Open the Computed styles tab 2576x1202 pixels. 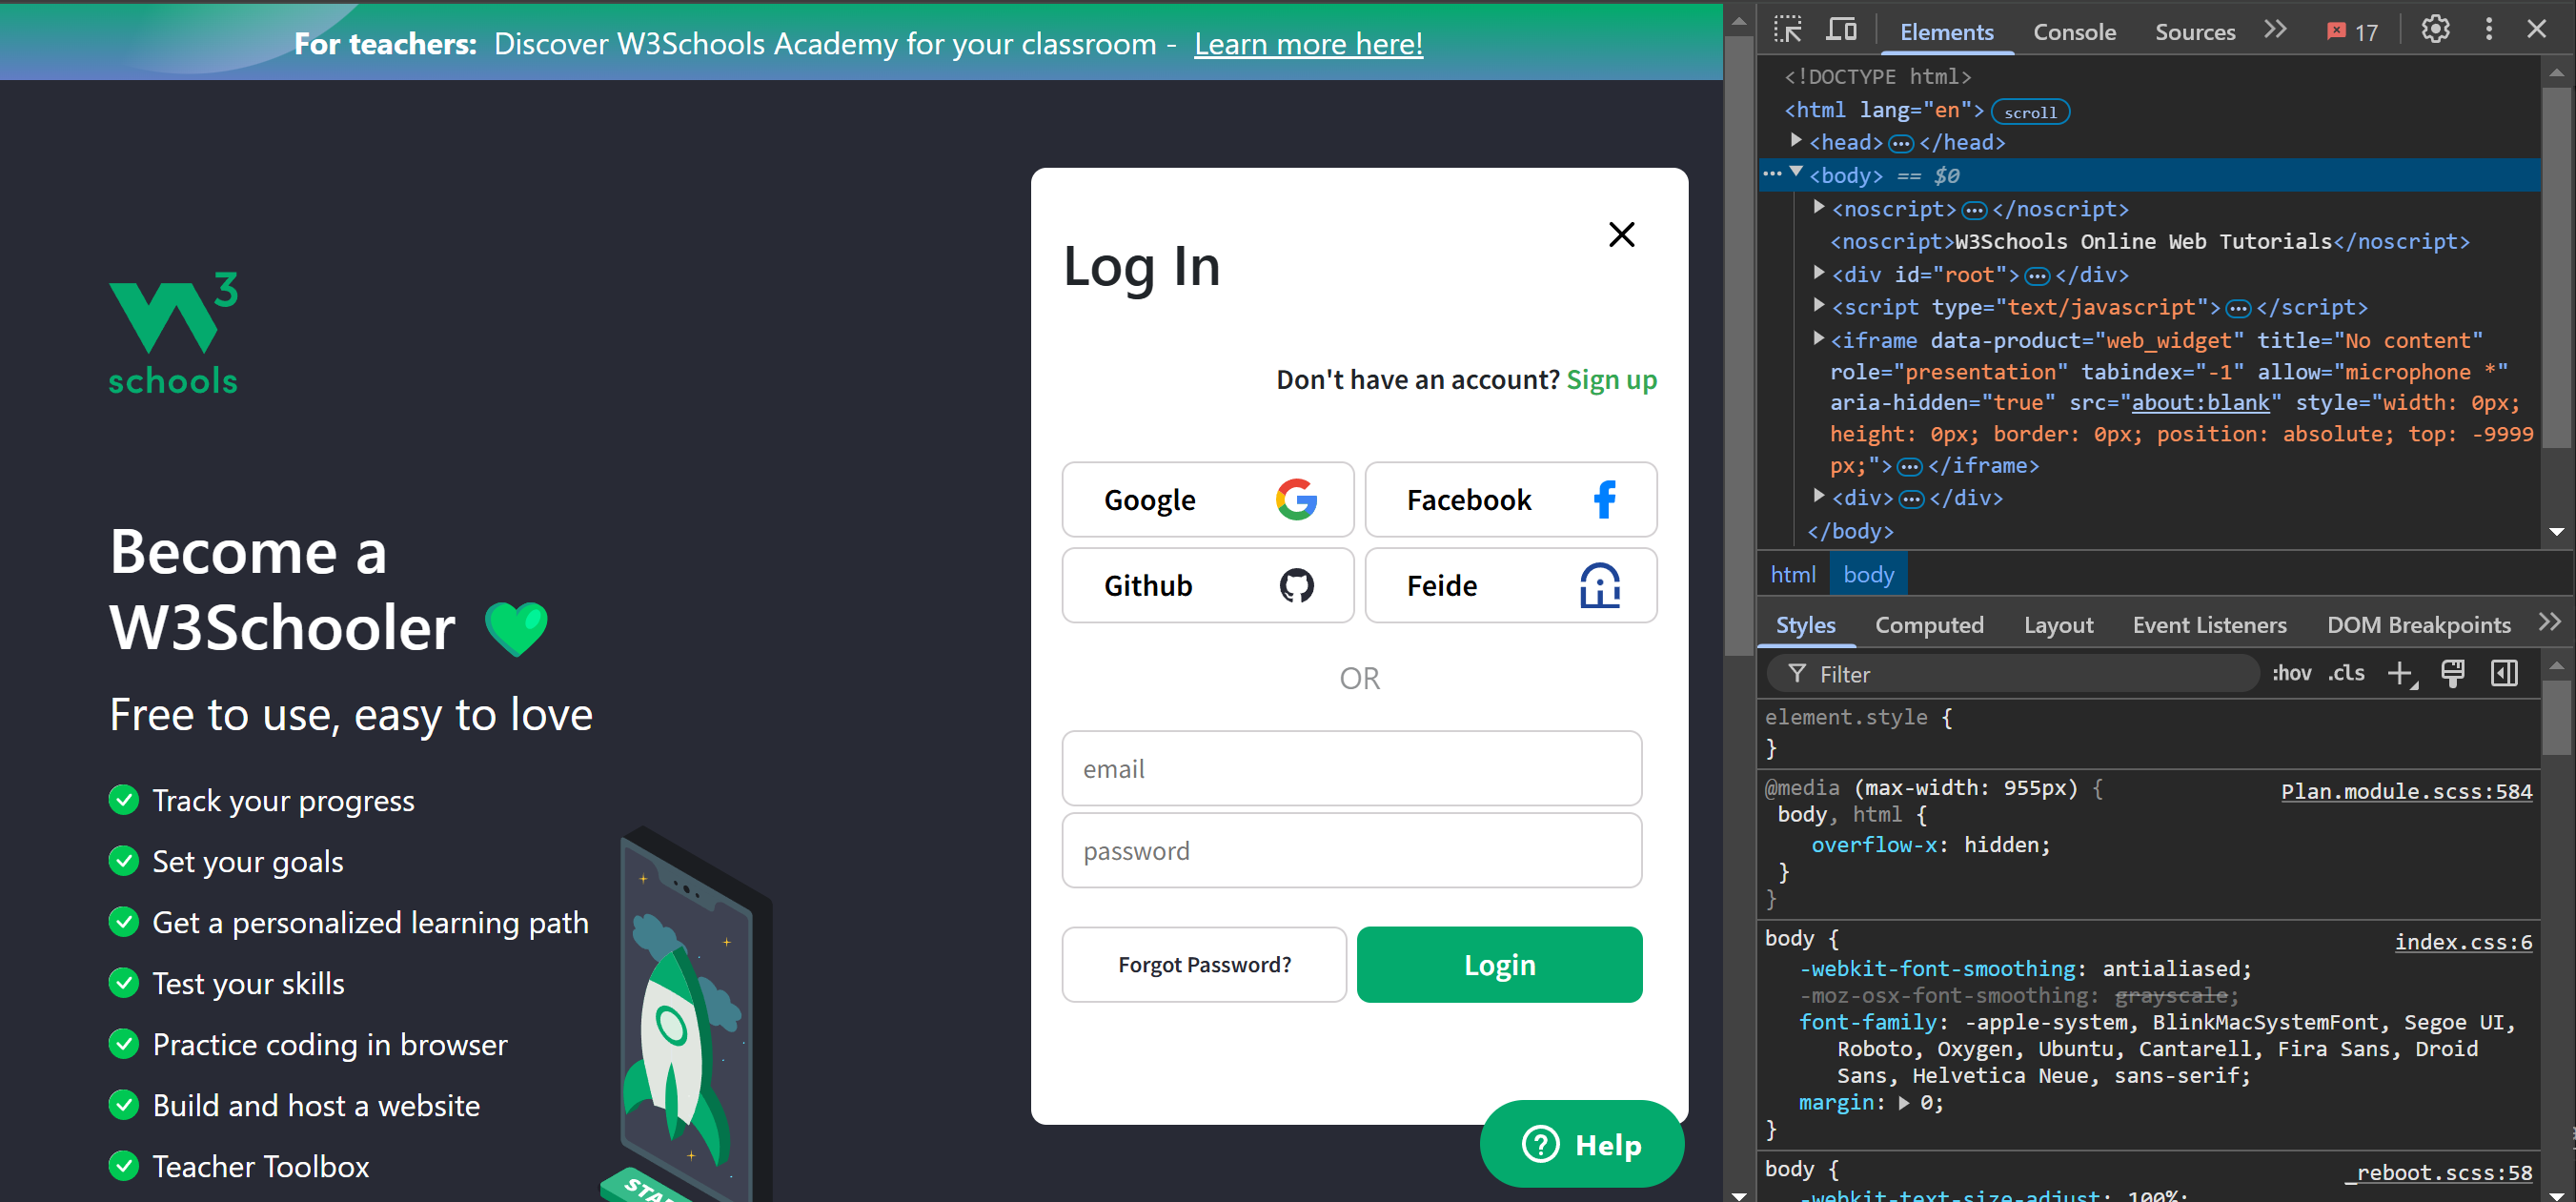point(1929,624)
